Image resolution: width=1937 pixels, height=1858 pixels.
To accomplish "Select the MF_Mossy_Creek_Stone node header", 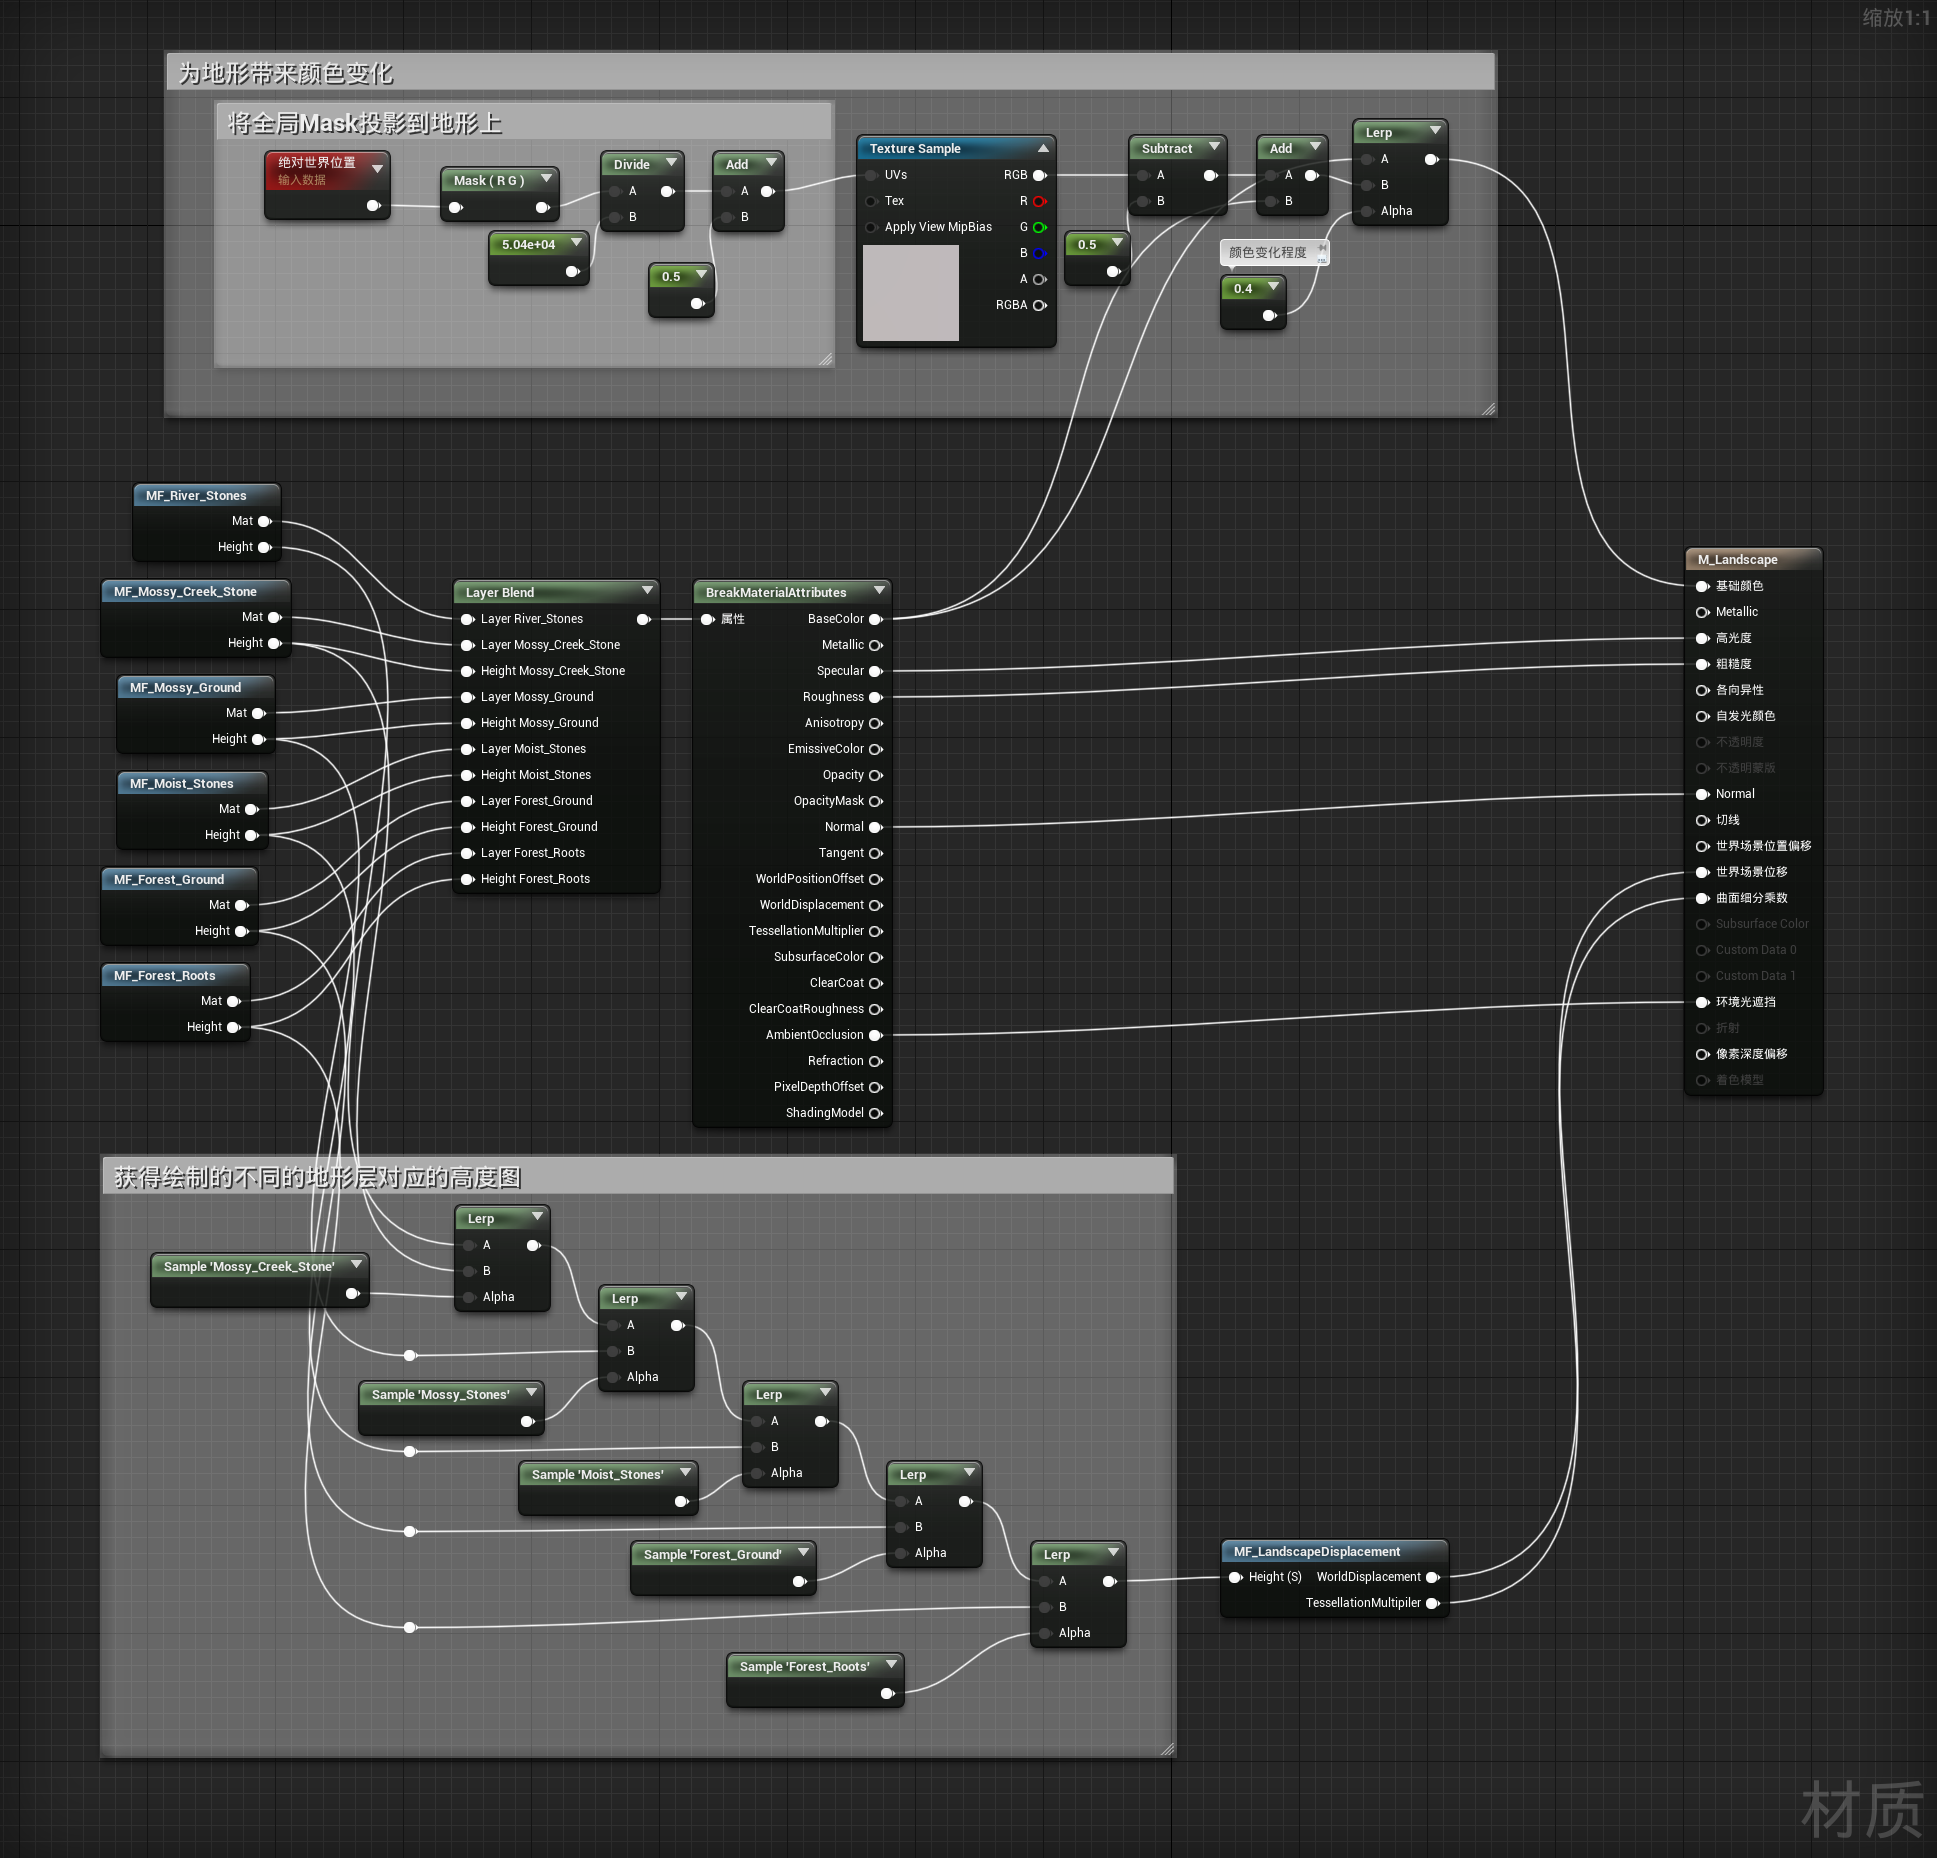I will click(186, 592).
